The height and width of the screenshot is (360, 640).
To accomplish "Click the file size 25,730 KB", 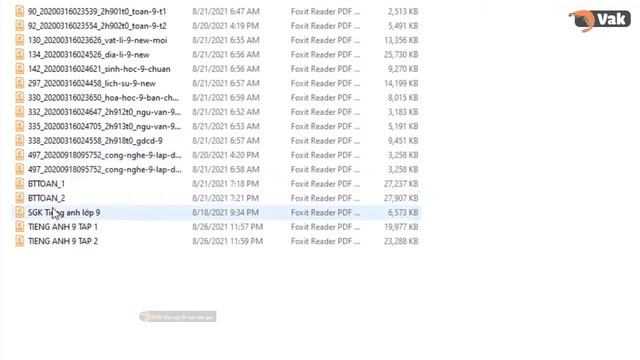I will [401, 54].
